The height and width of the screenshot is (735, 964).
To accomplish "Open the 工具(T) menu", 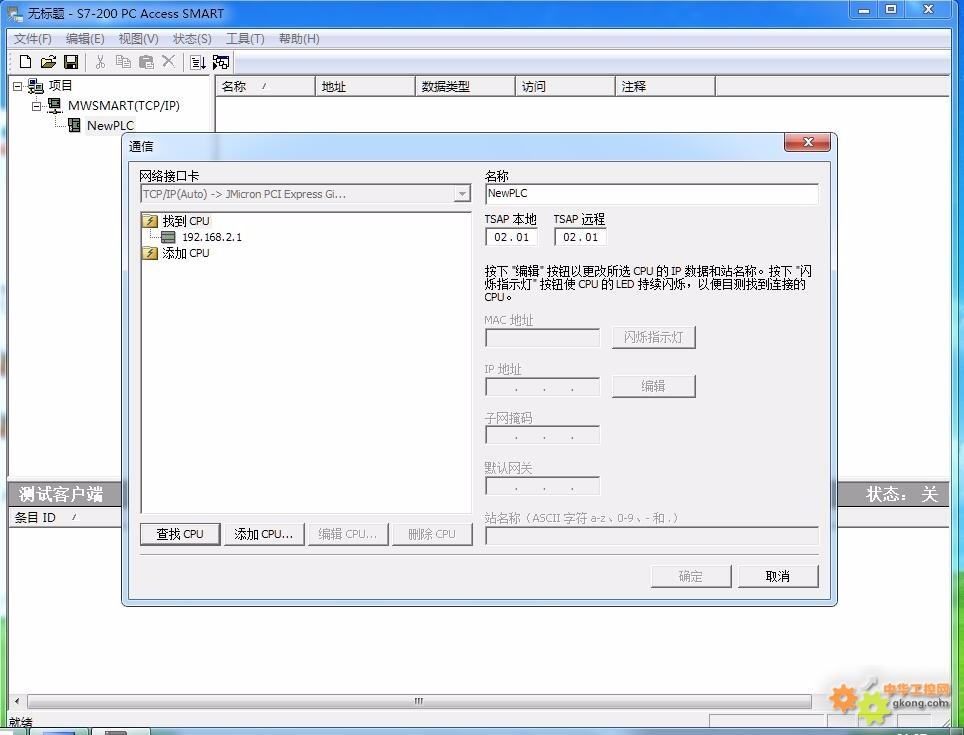I will click(245, 39).
